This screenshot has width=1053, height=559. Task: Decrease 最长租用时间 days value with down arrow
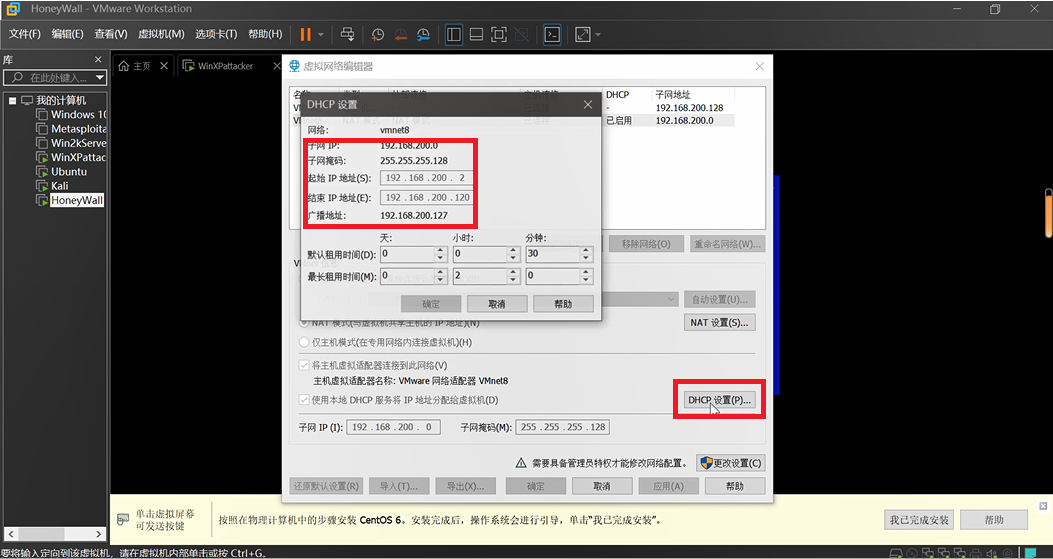pyautogui.click(x=441, y=280)
